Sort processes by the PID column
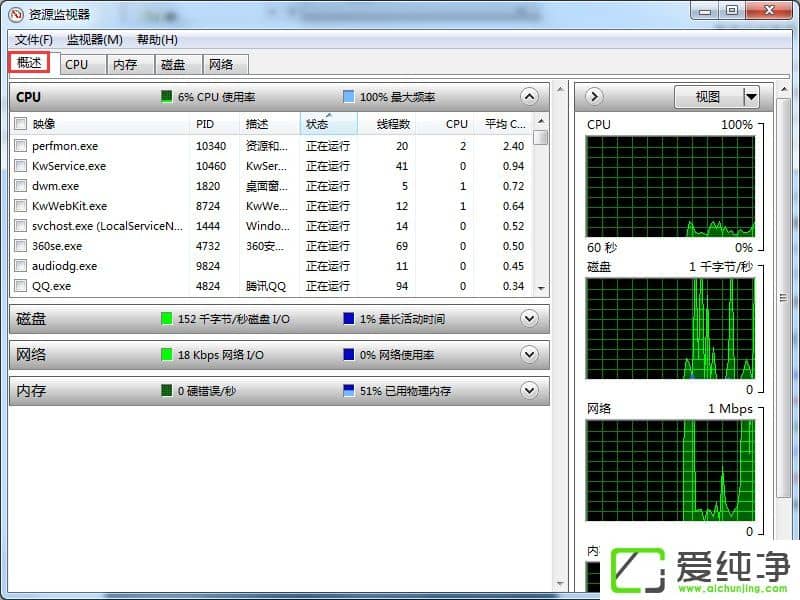This screenshot has width=800, height=600. [x=207, y=123]
